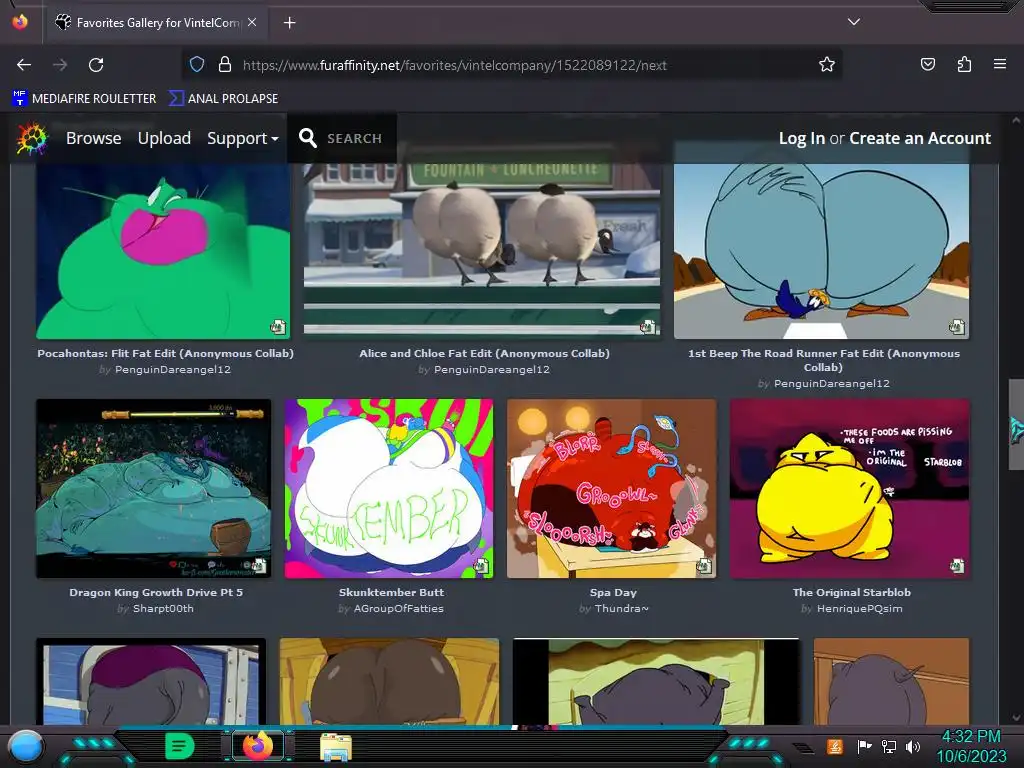This screenshot has height=768, width=1024.
Task: Click the network tray icon
Action: (x=888, y=746)
